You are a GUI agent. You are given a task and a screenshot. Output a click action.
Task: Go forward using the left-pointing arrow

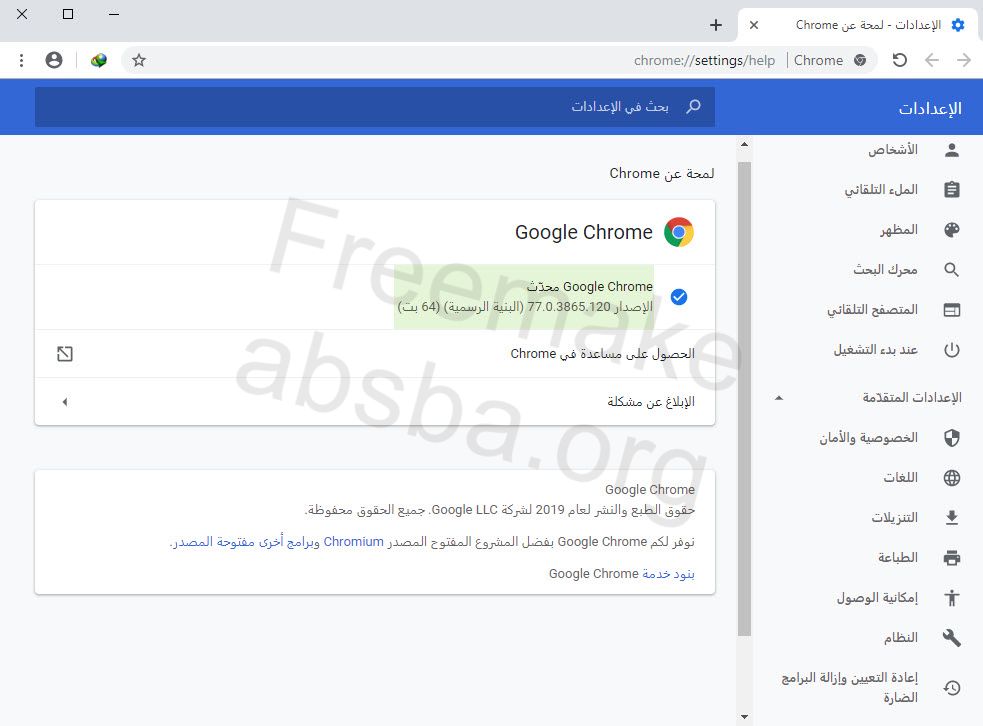(932, 60)
